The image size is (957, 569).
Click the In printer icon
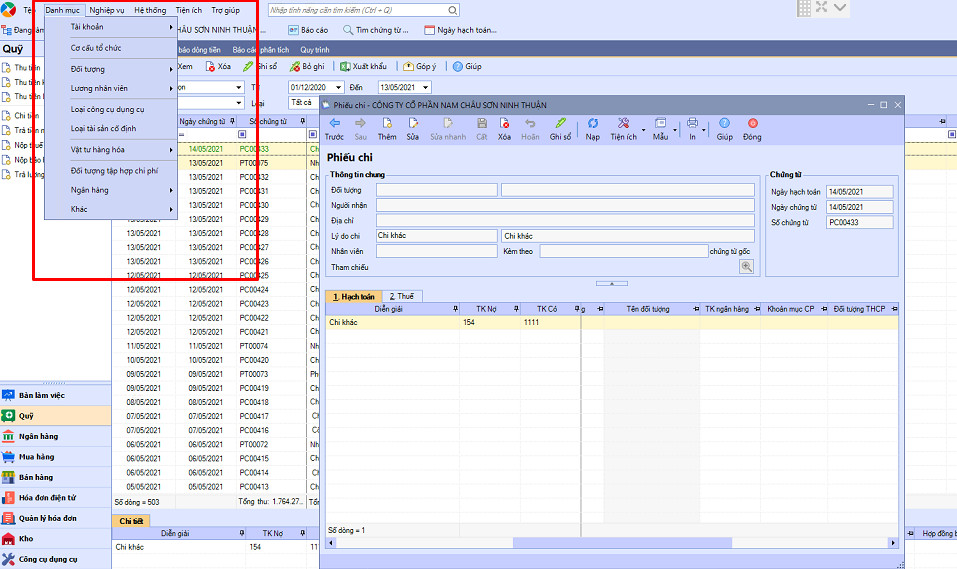click(x=692, y=123)
